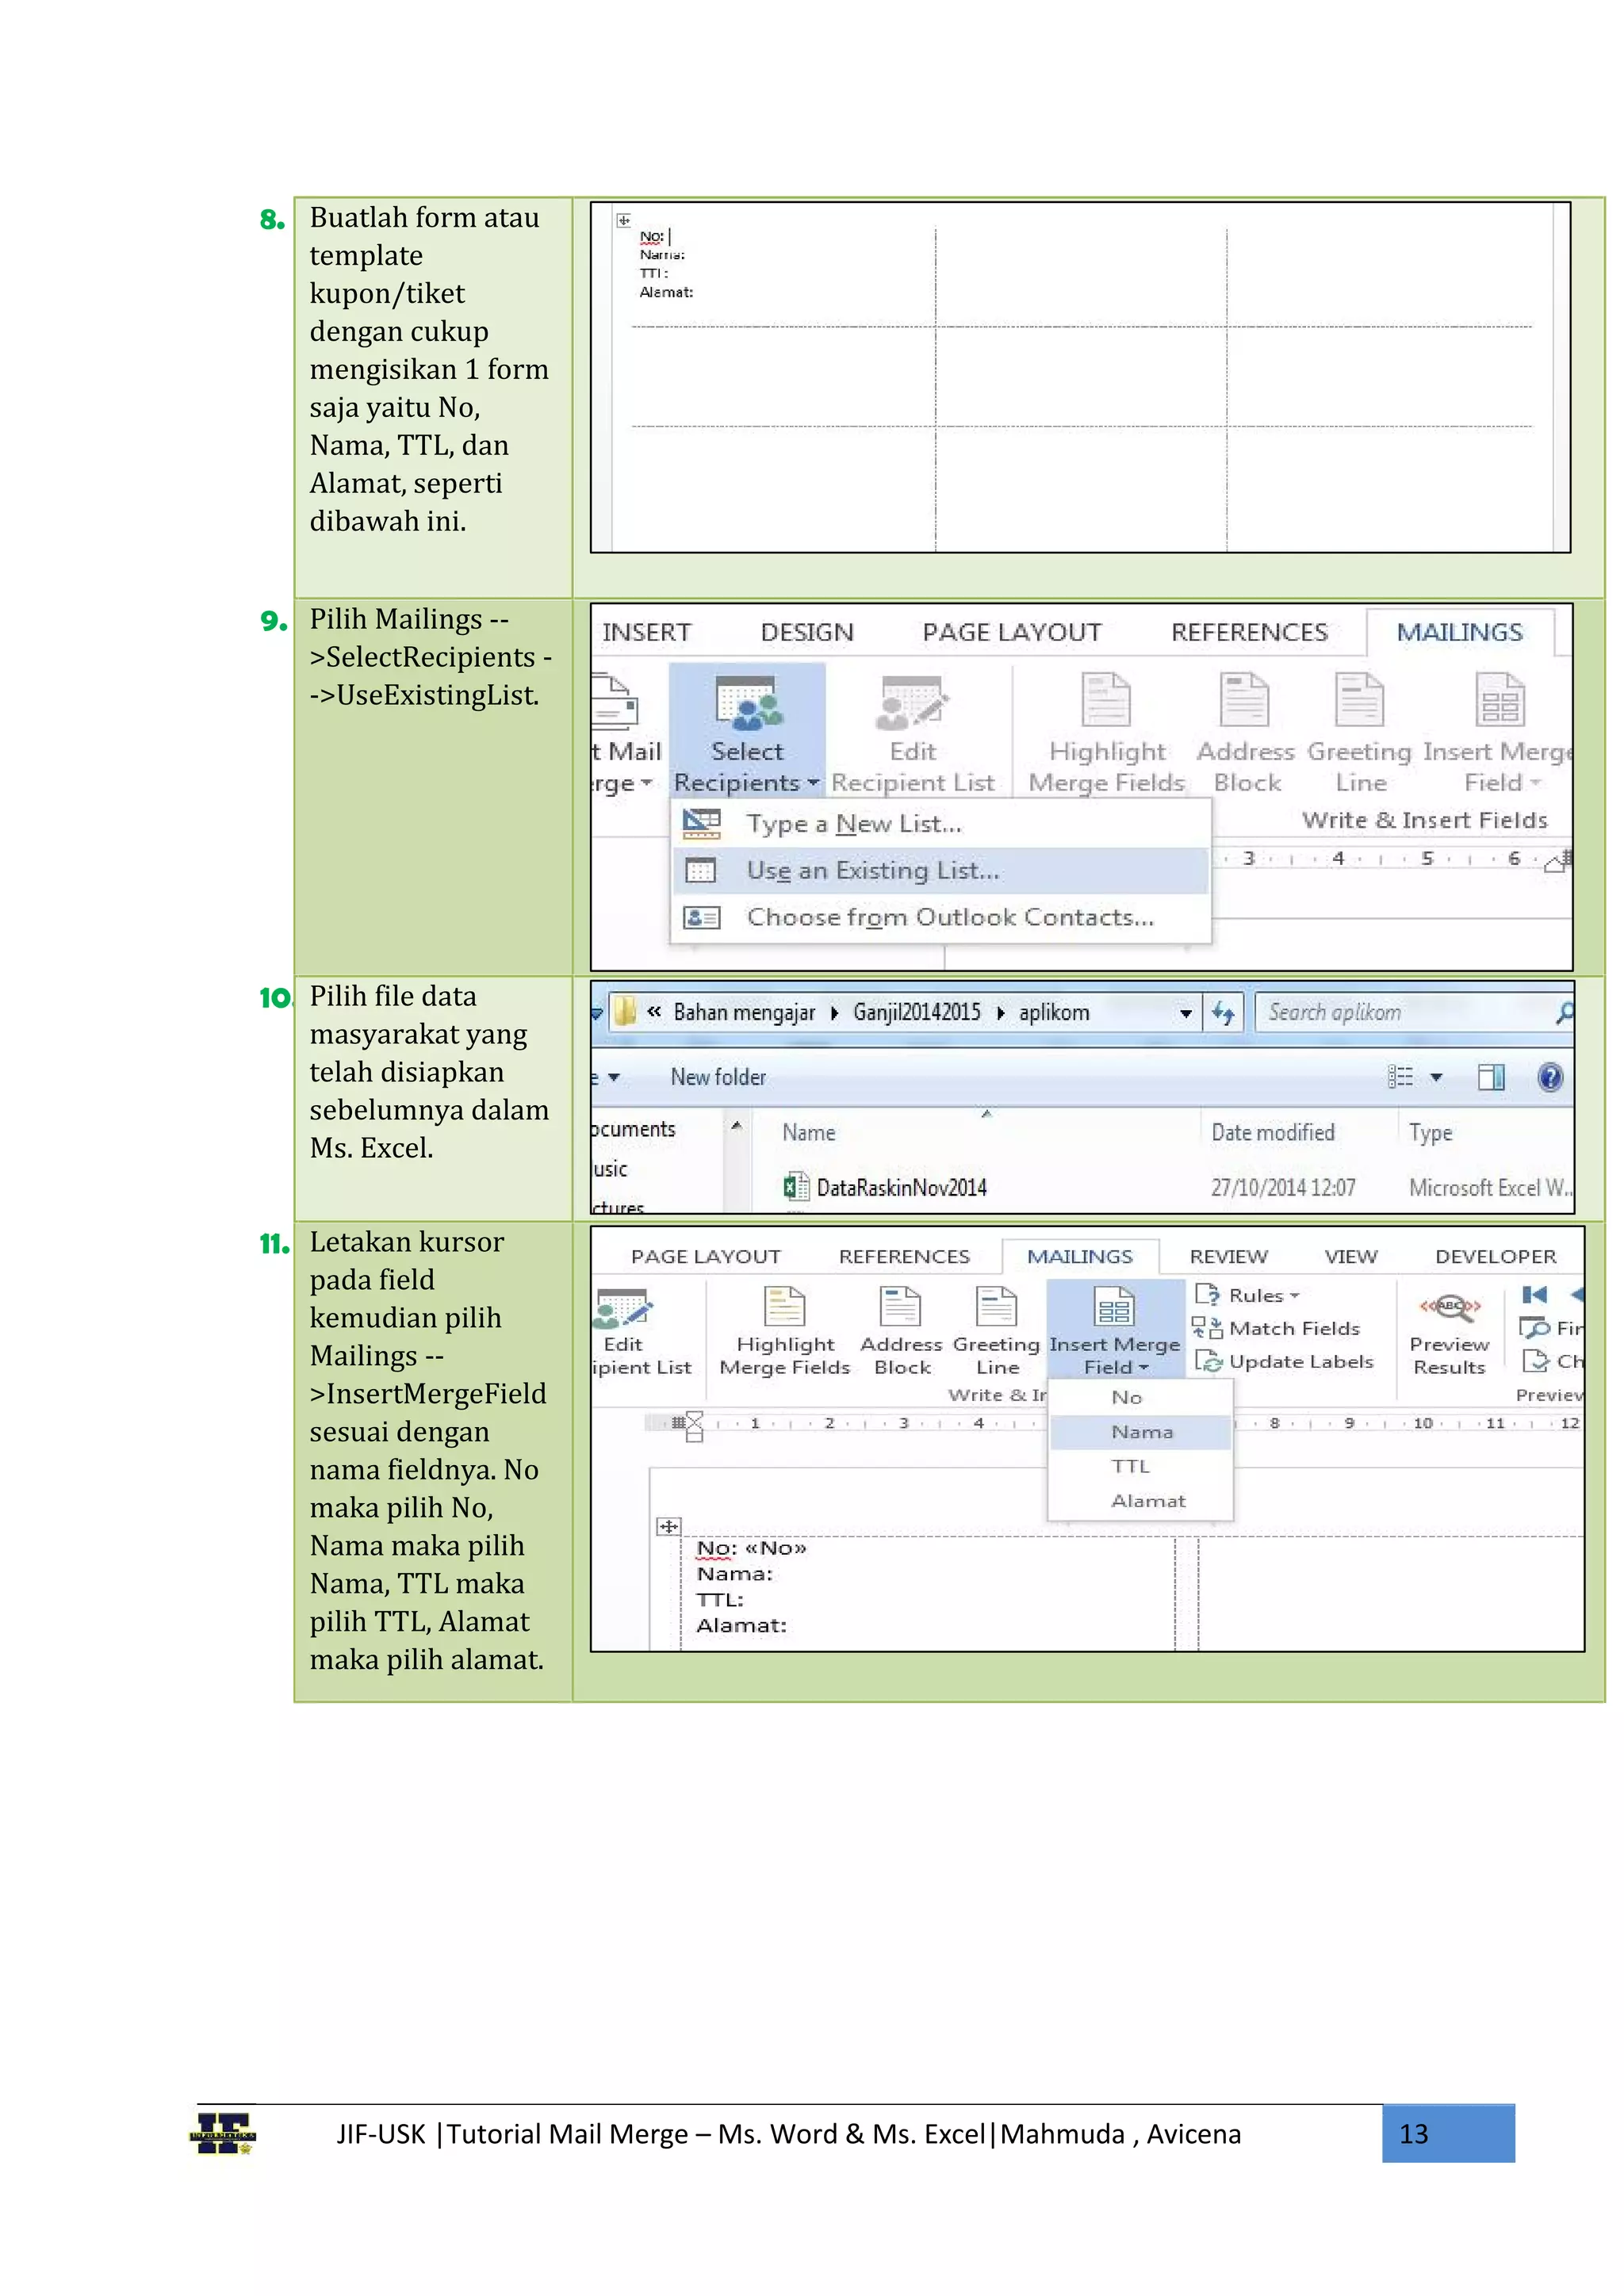Choose the No field from merge field list
Screen dimensions: 1624x2296
click(x=1140, y=1397)
